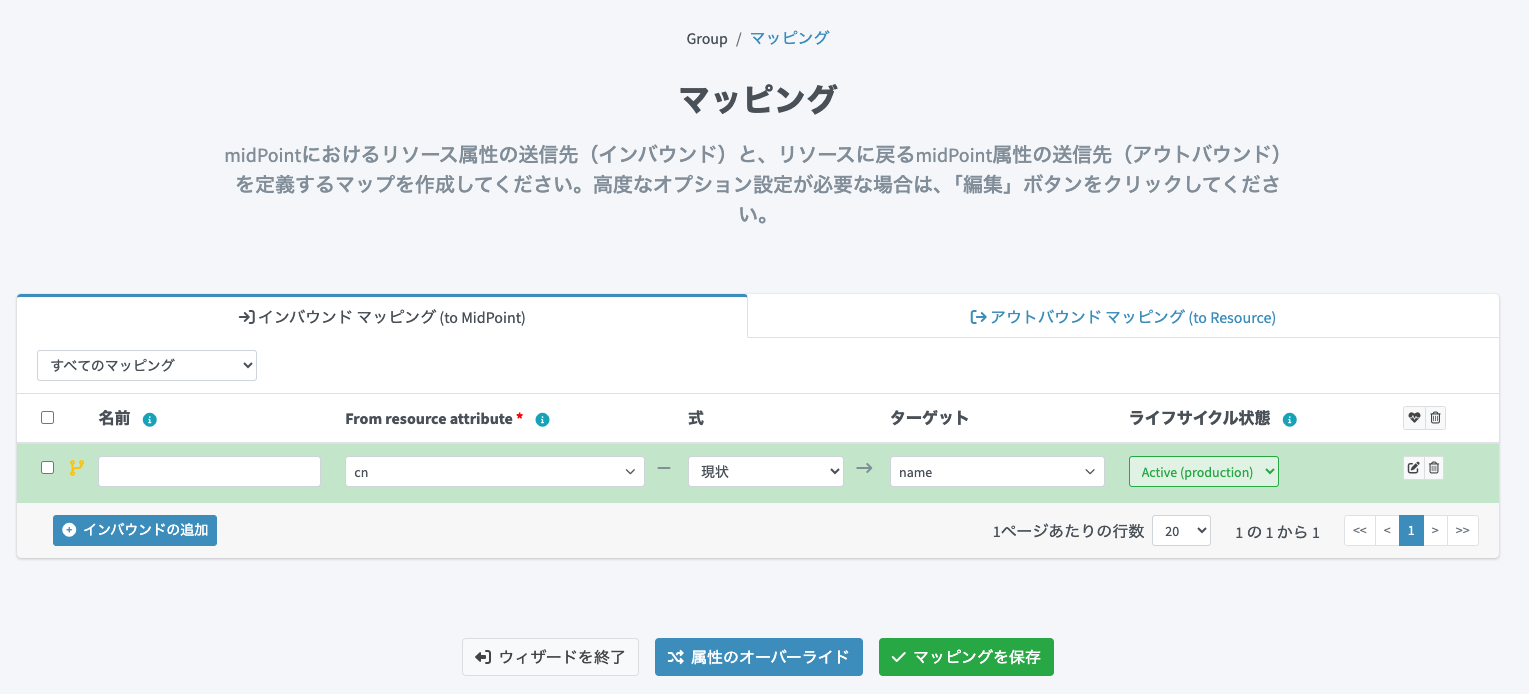This screenshot has height=694, width=1529.
Task: Click the 名前 column header
Action: coord(114,419)
